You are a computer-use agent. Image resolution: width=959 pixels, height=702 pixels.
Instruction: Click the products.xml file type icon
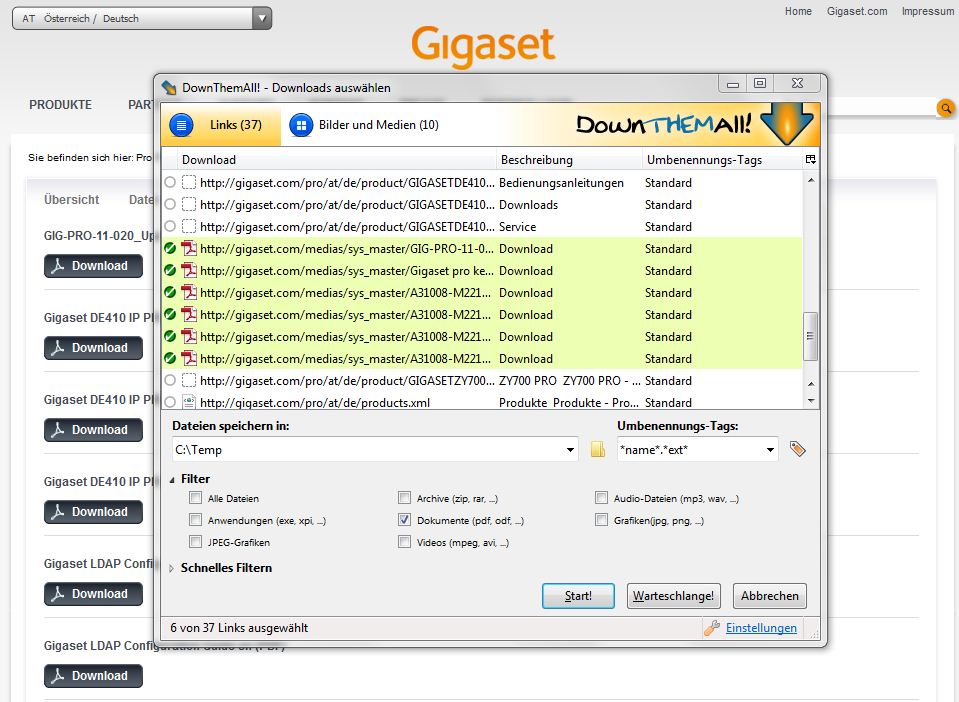click(189, 402)
